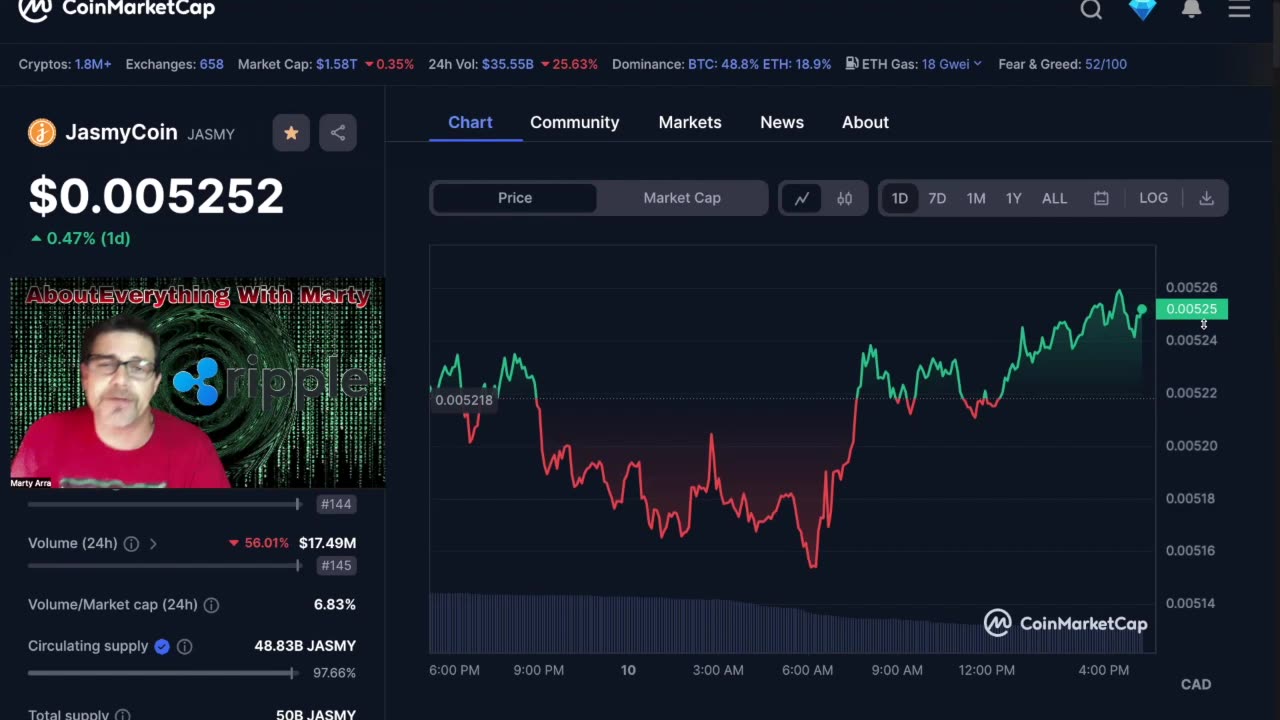The width and height of the screenshot is (1280, 720).
Task: Open the hamburger menu
Action: point(1239,9)
